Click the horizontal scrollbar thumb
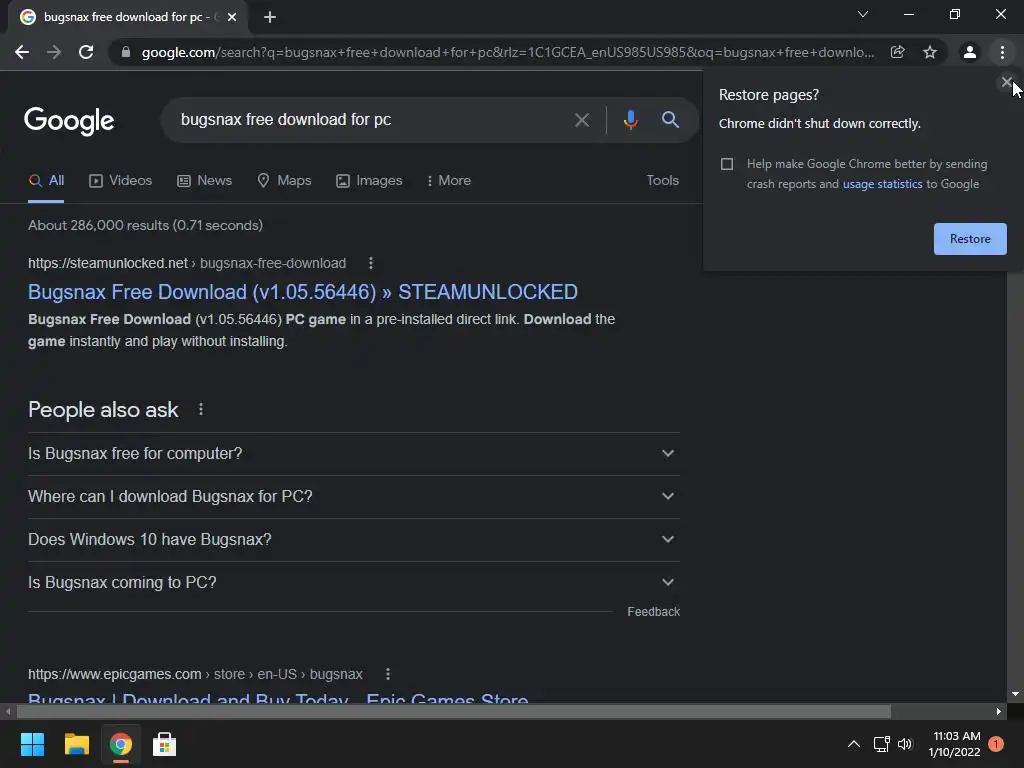The width and height of the screenshot is (1024, 768). point(454,712)
